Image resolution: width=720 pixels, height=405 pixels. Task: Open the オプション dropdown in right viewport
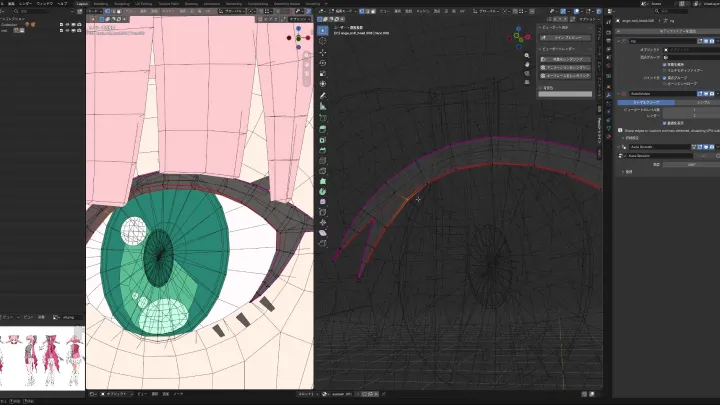coord(589,19)
